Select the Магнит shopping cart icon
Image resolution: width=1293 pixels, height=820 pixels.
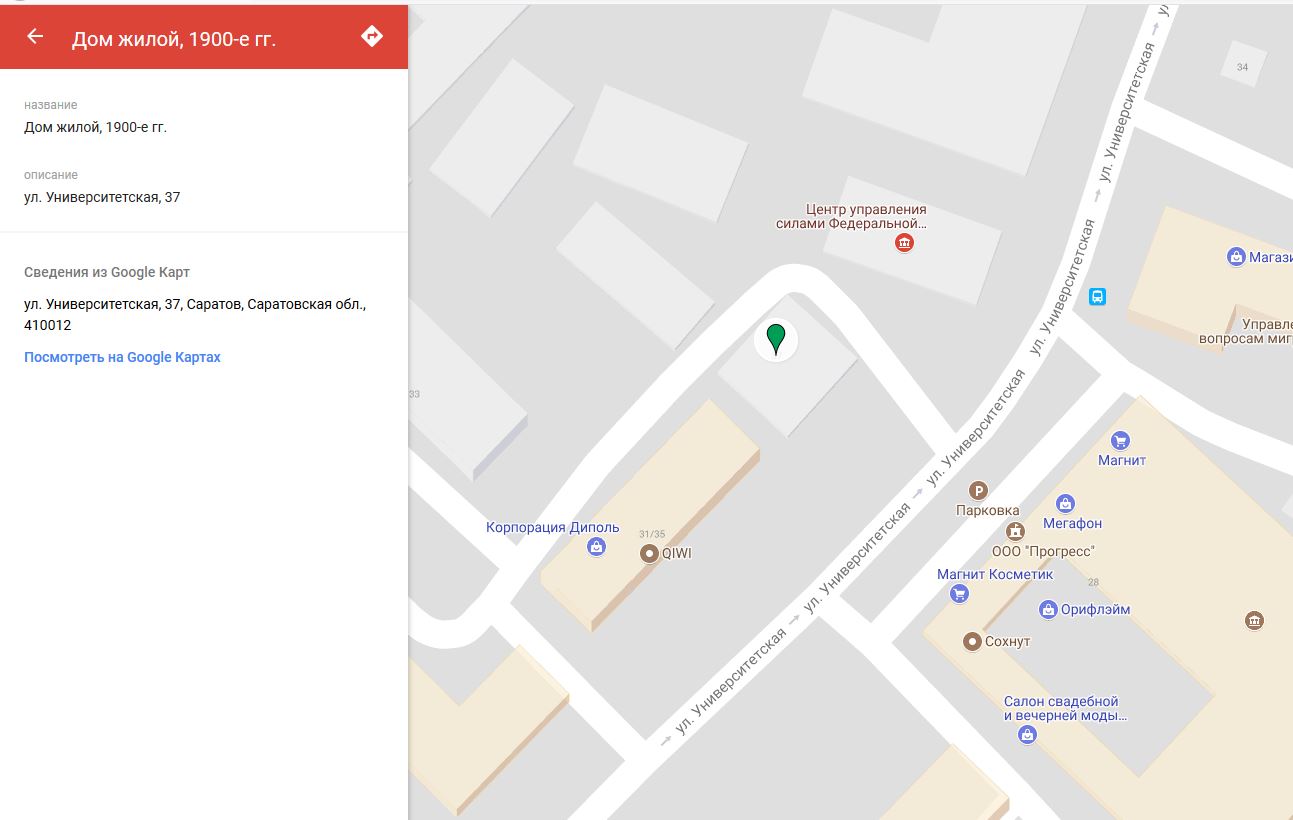[1120, 440]
